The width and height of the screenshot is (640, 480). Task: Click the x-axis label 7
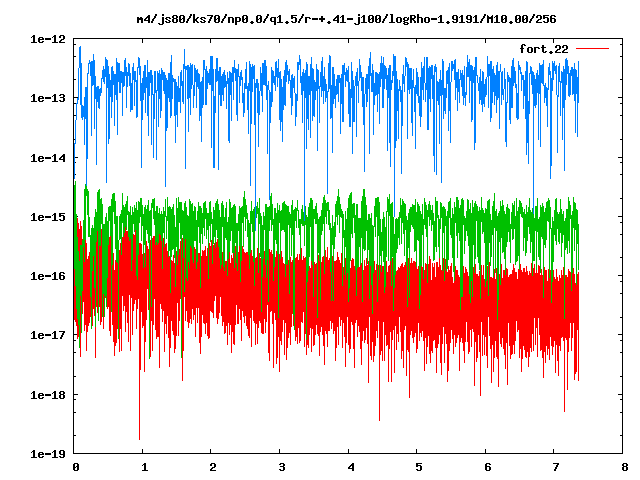click(x=556, y=467)
